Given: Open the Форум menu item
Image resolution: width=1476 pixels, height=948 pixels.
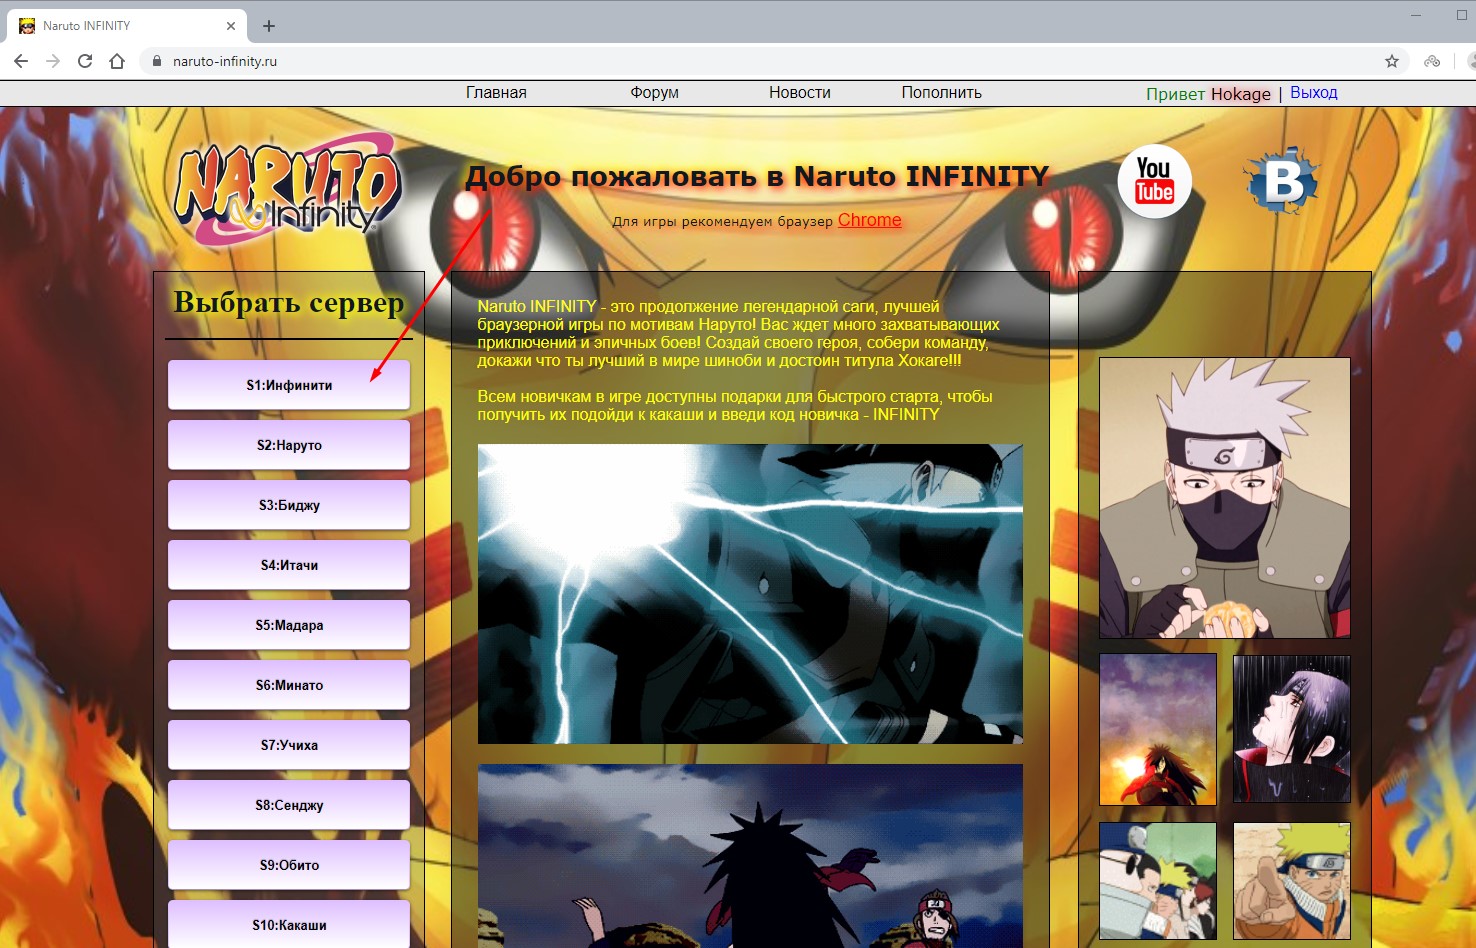Looking at the screenshot, I should coord(654,93).
